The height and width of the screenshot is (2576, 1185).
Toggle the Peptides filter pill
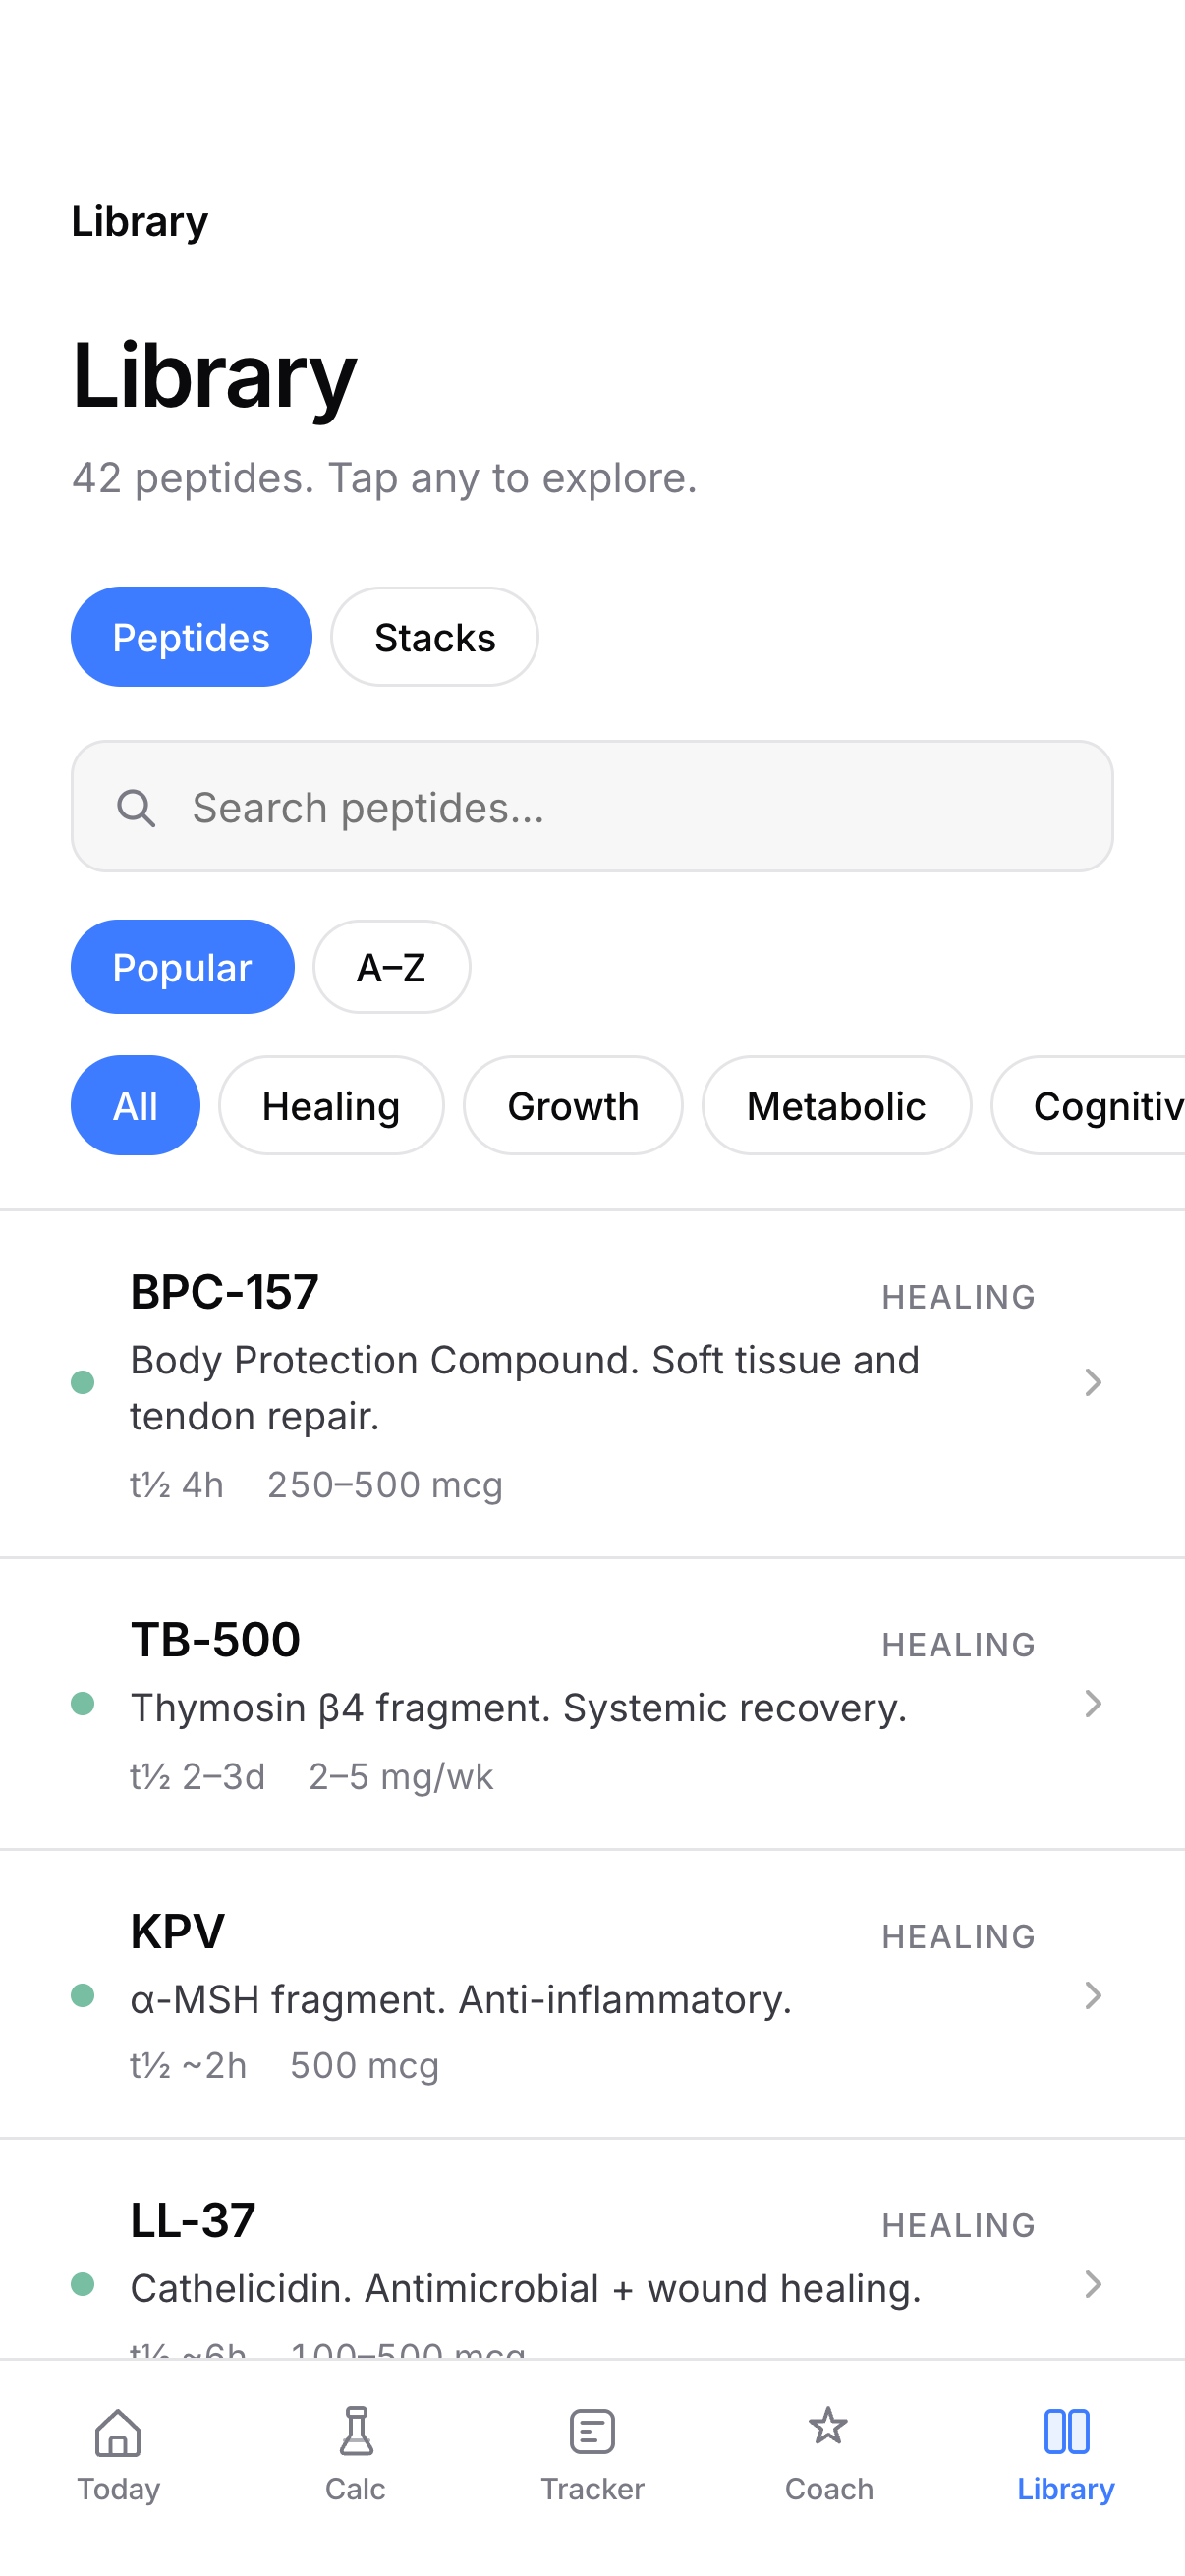click(x=191, y=637)
